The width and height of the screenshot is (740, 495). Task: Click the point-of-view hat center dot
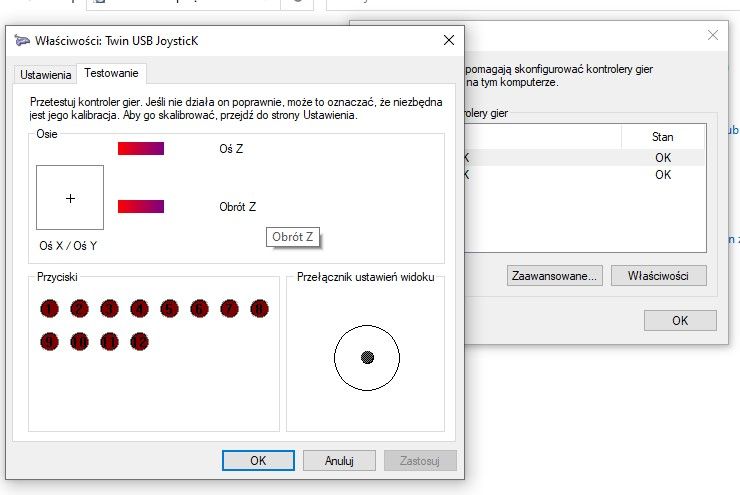tap(367, 357)
